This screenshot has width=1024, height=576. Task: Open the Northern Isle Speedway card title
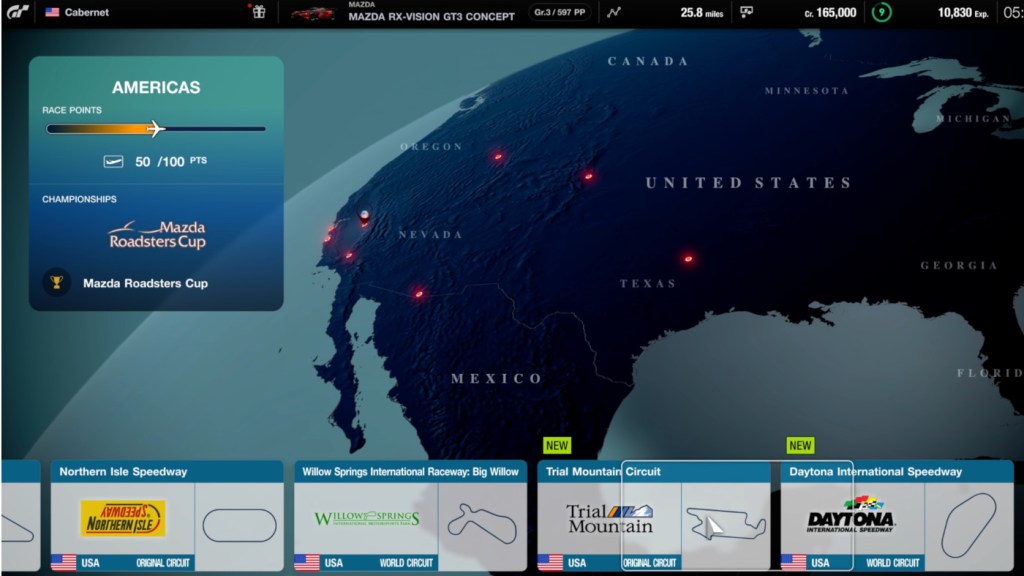[x=123, y=472]
